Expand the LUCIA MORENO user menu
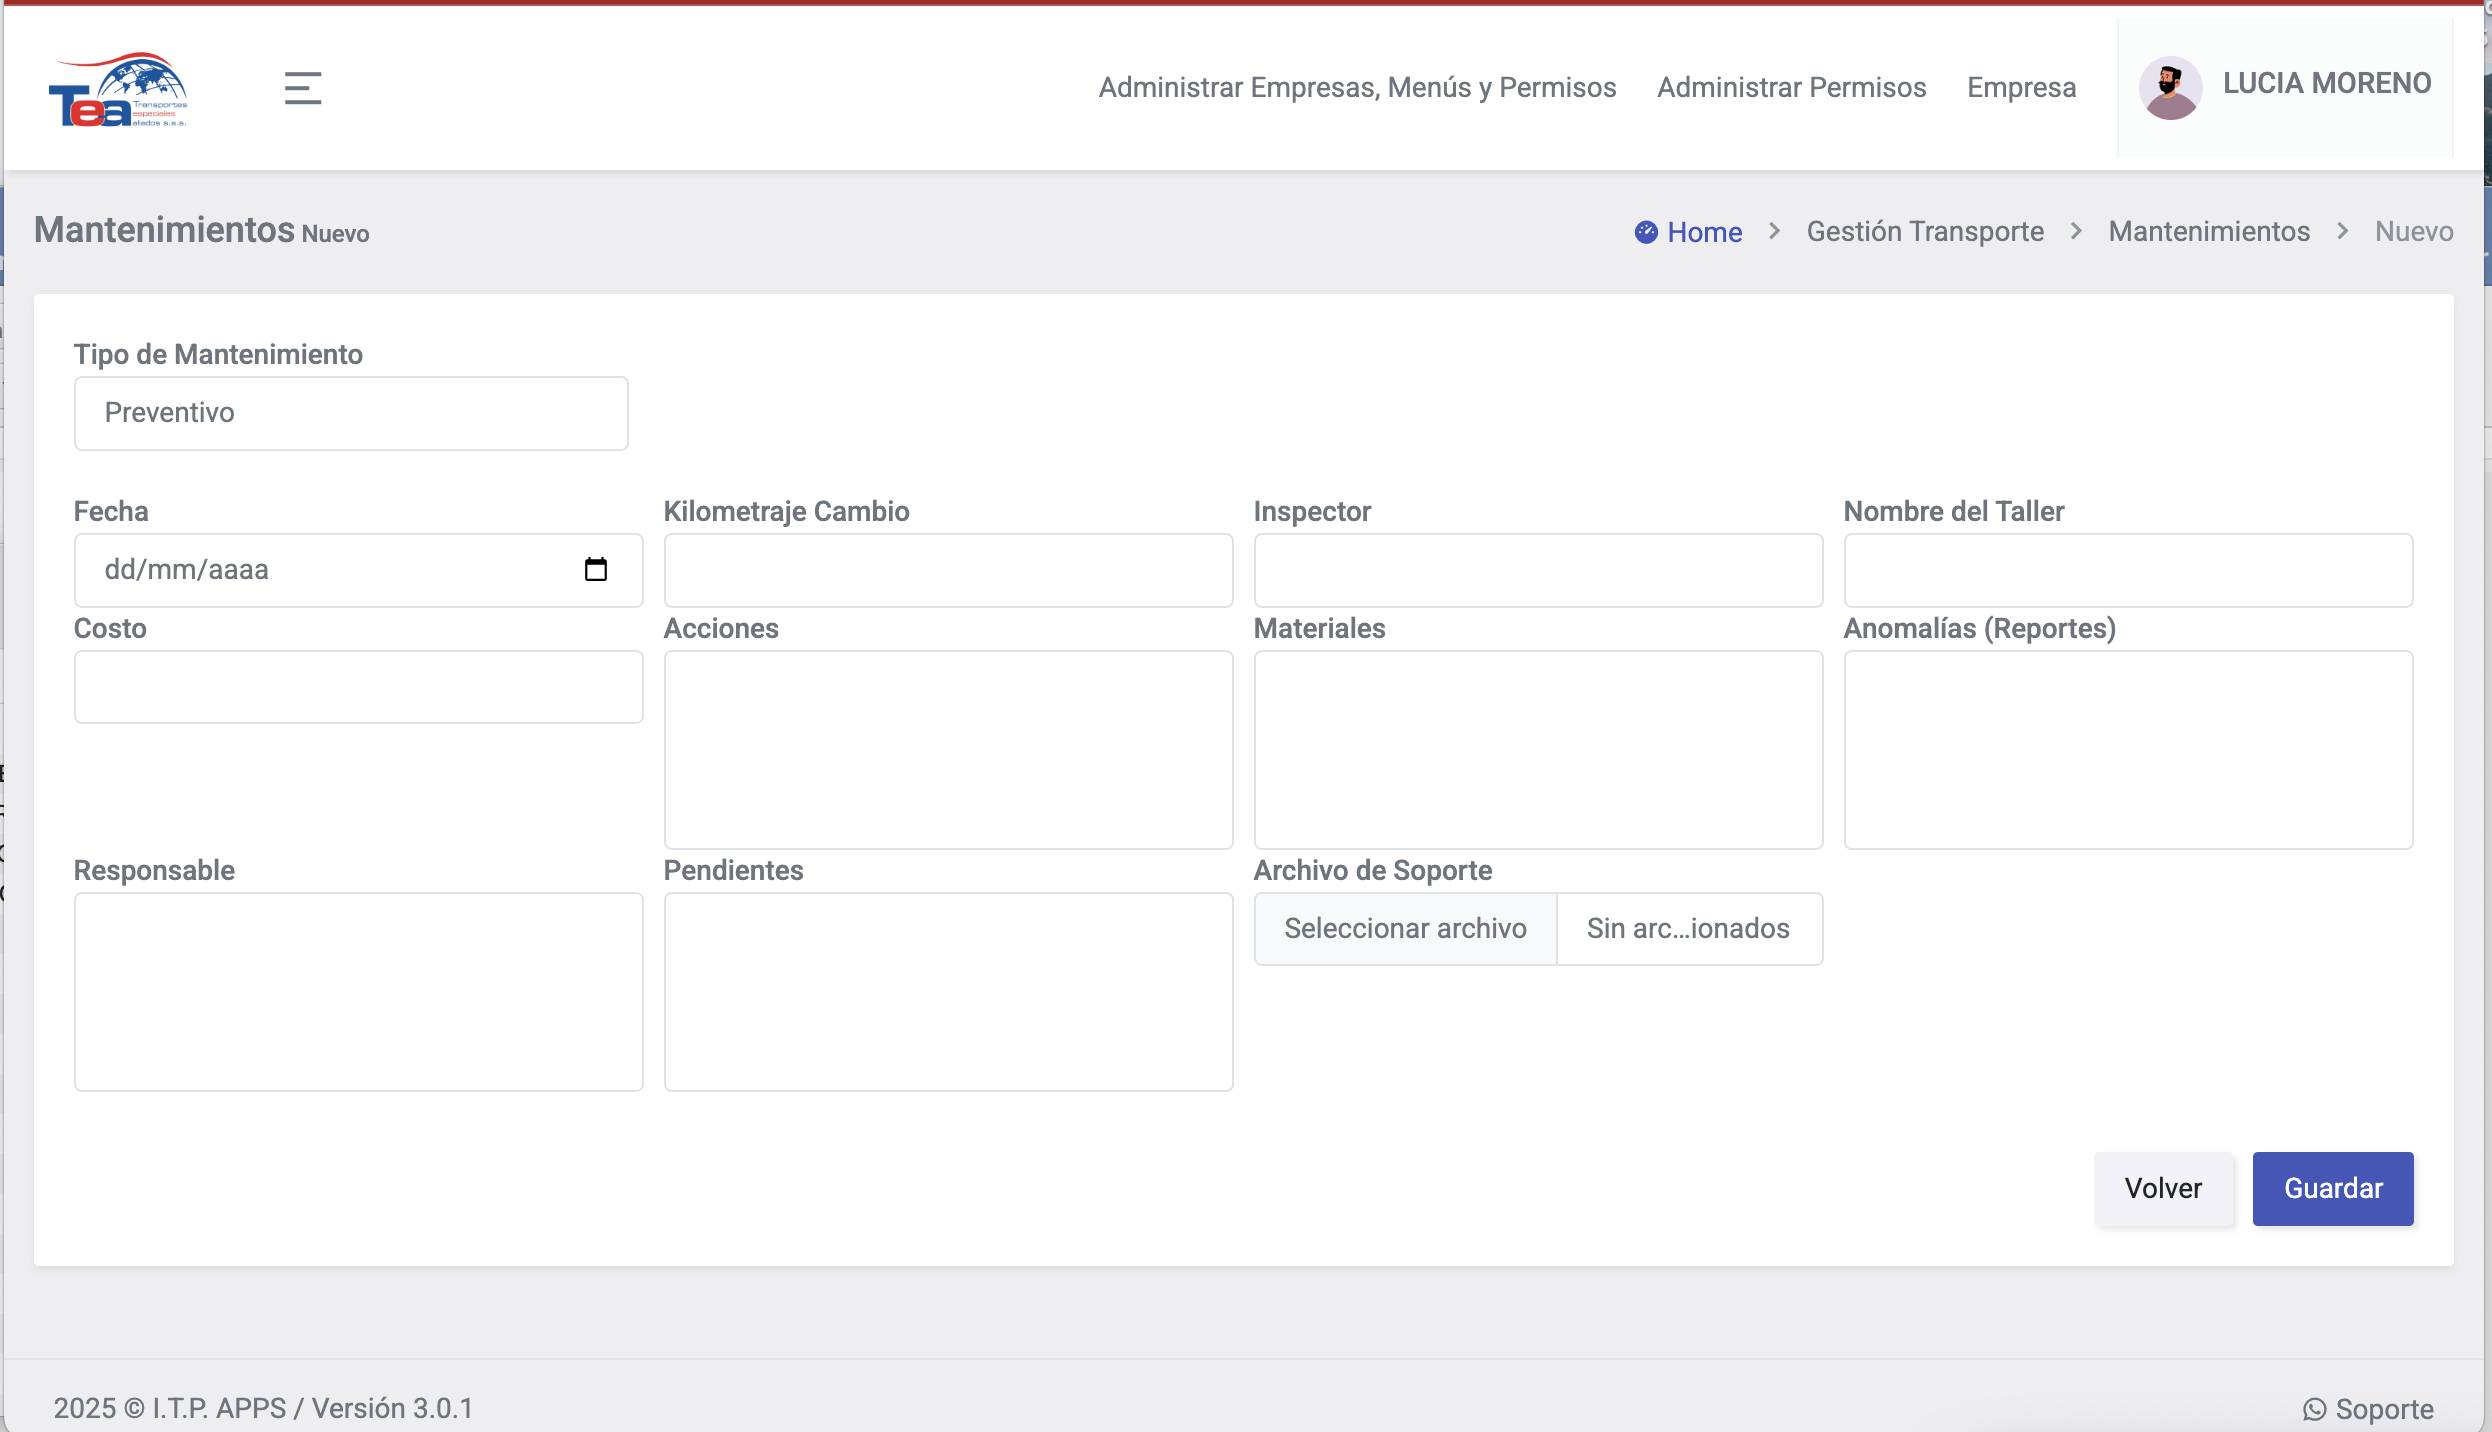The height and width of the screenshot is (1432, 2492). (x=2326, y=83)
